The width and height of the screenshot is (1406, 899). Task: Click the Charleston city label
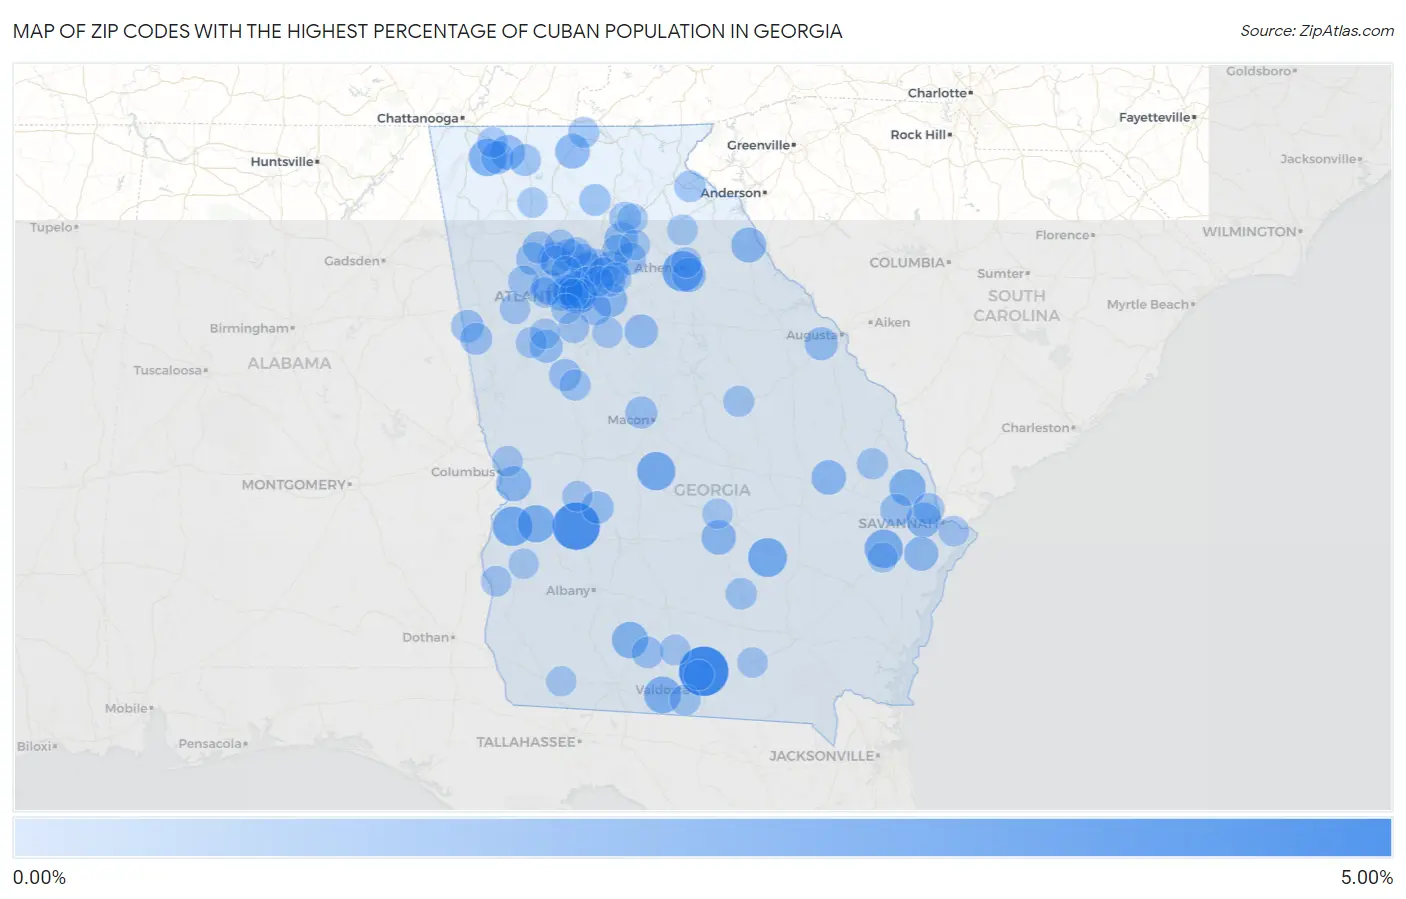pos(1037,427)
